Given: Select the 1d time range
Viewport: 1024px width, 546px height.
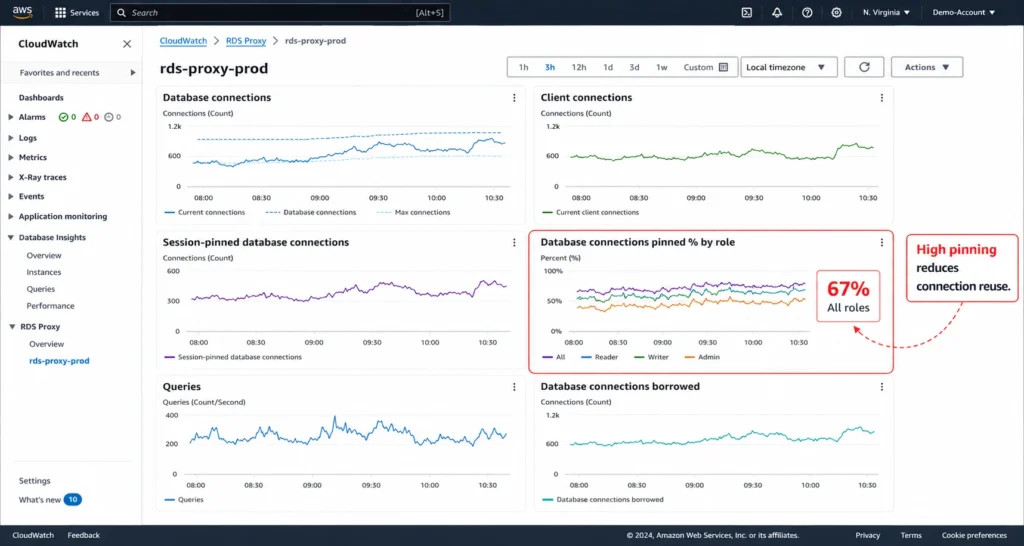Looking at the screenshot, I should (608, 67).
